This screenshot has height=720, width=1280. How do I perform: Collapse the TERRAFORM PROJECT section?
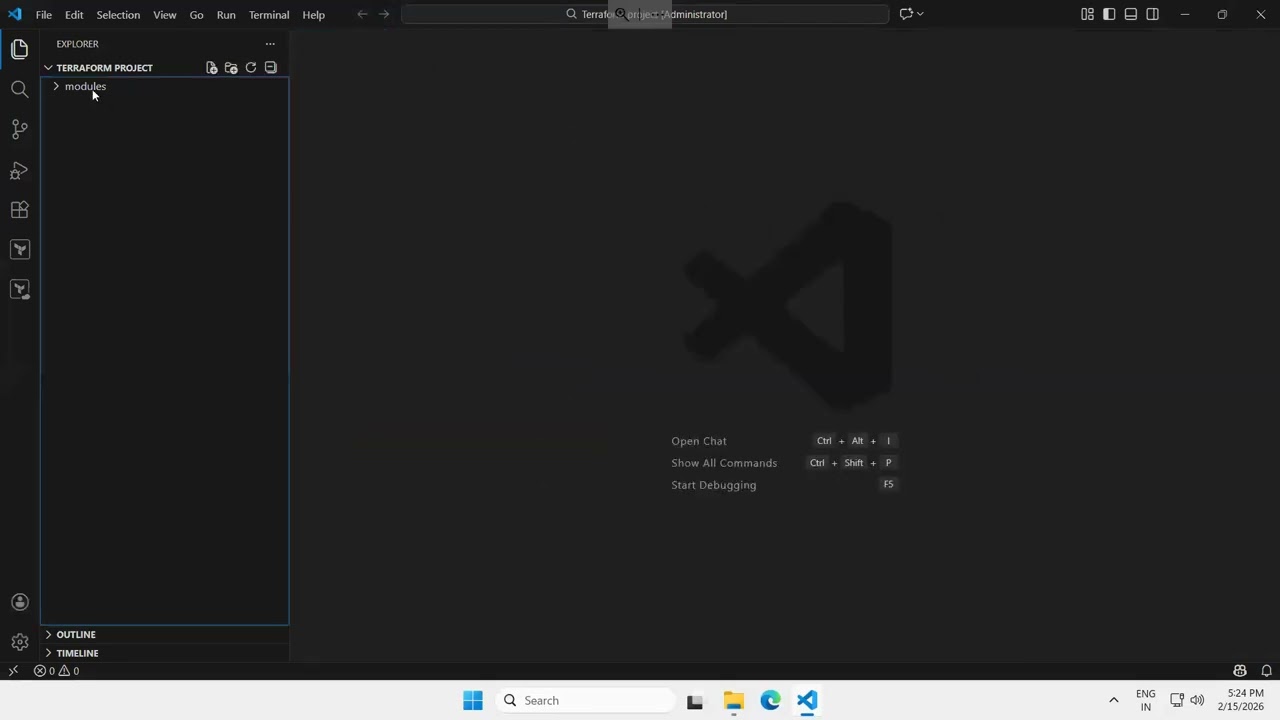tap(104, 68)
